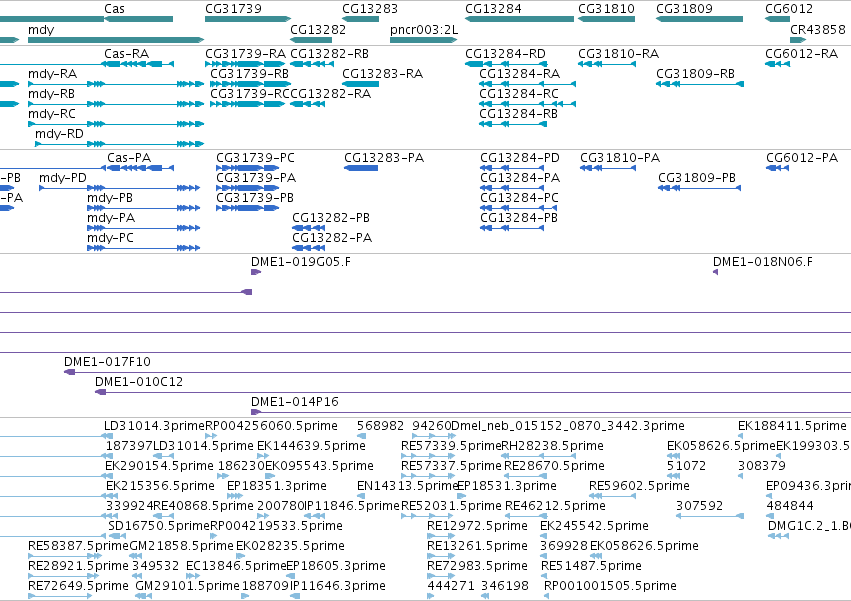The image size is (851, 601).
Task: Select the Cas-RA transcript
Action: point(139,64)
